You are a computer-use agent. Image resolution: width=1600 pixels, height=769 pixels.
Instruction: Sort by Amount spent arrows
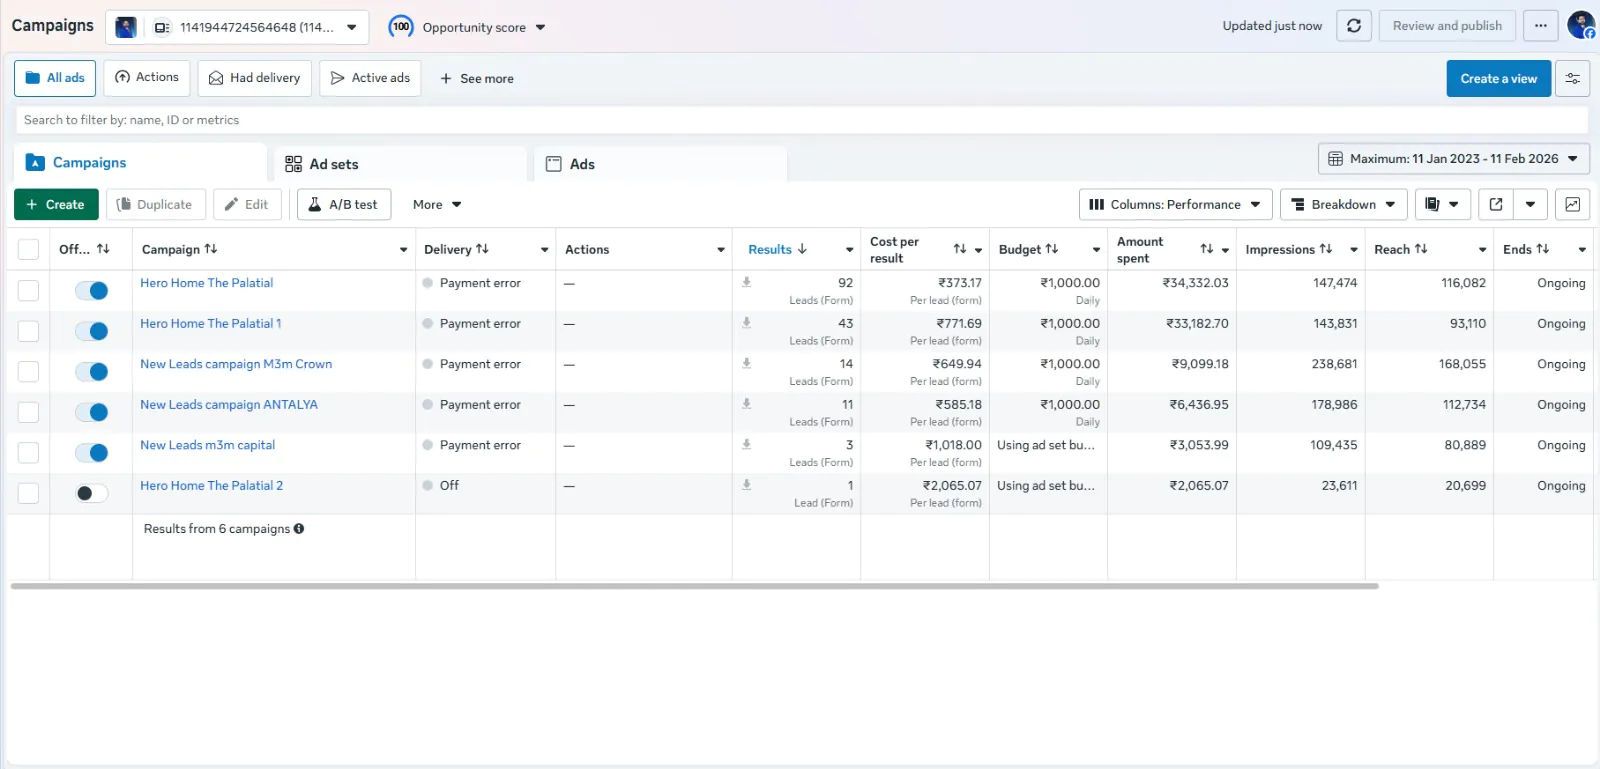coord(1207,249)
